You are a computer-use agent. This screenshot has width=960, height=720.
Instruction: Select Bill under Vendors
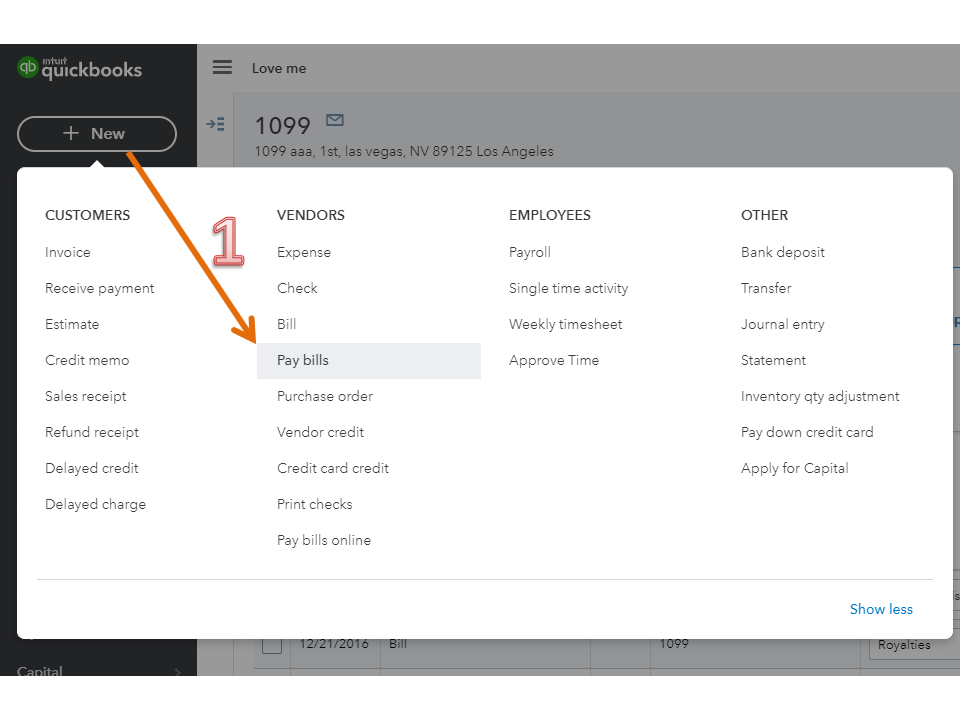pyautogui.click(x=287, y=324)
